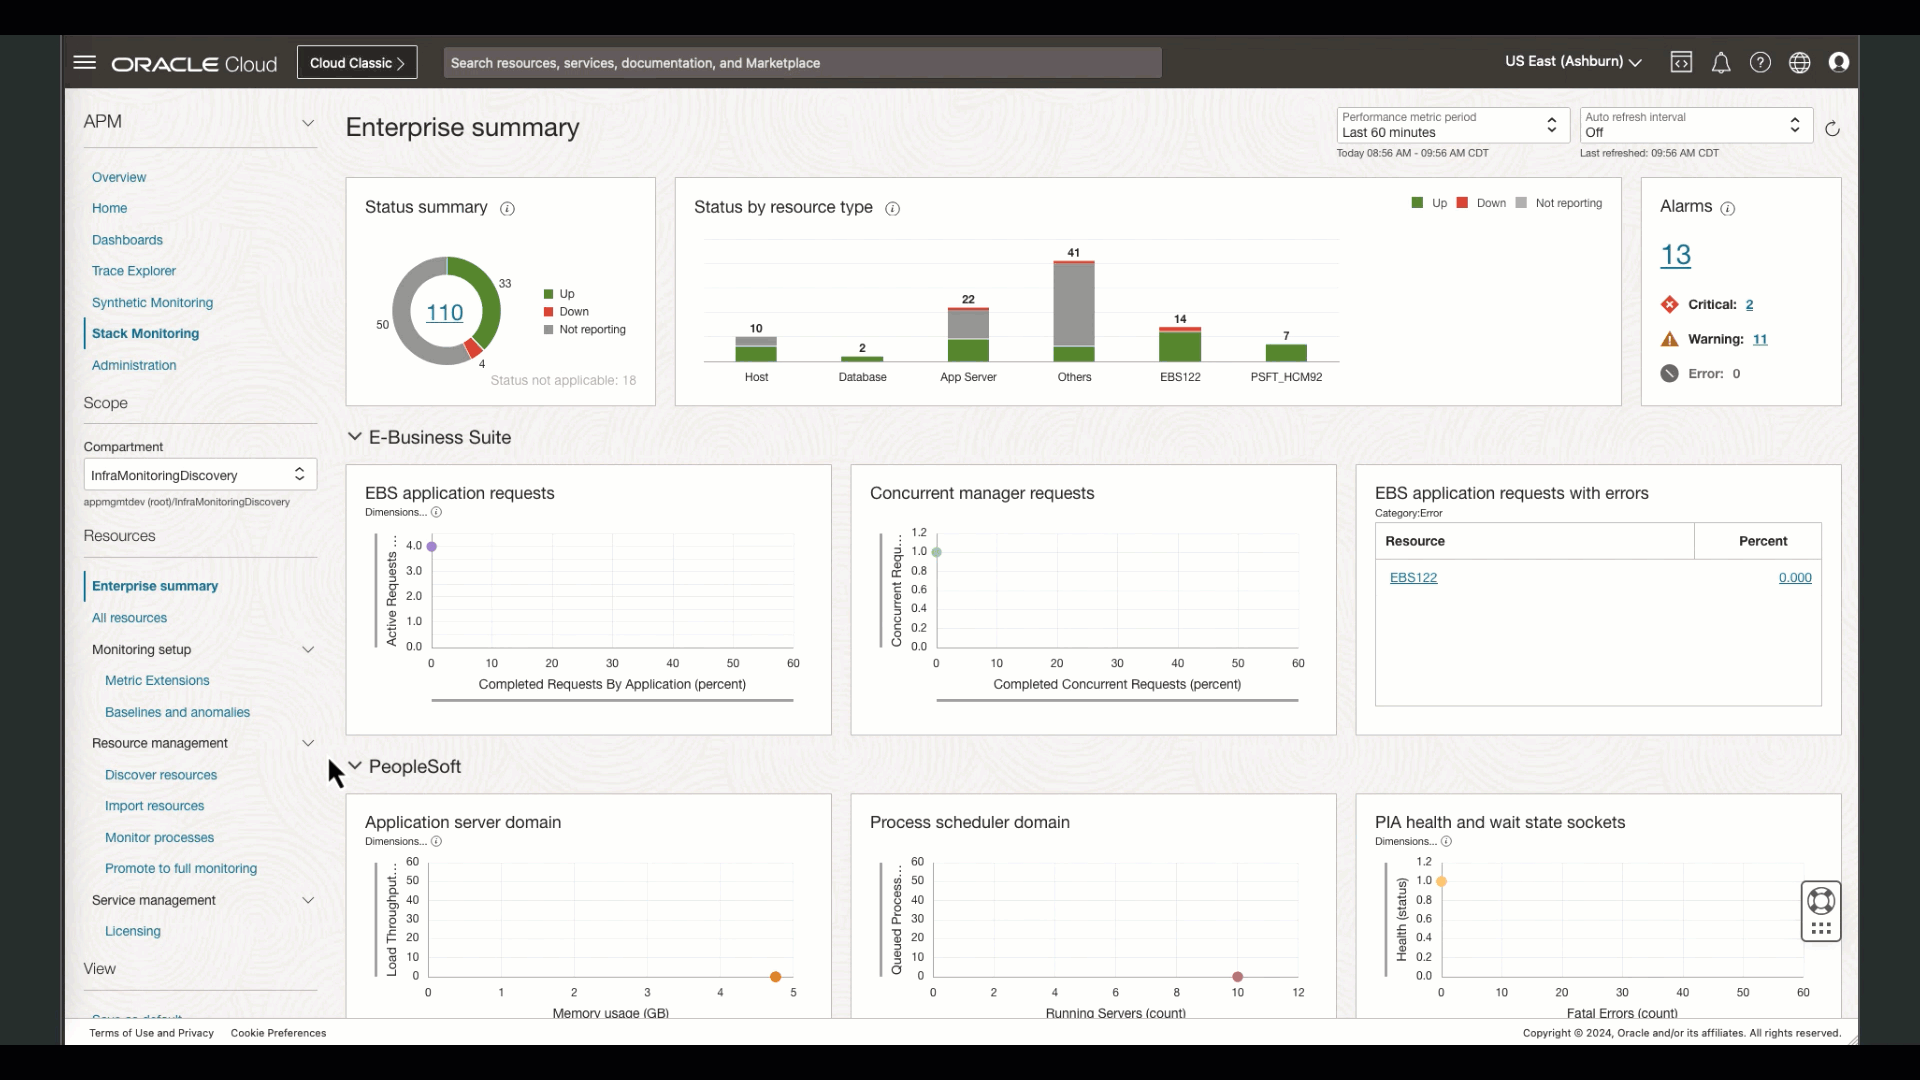
Task: Click the refresh icon beside Auto refresh
Action: (x=1832, y=128)
